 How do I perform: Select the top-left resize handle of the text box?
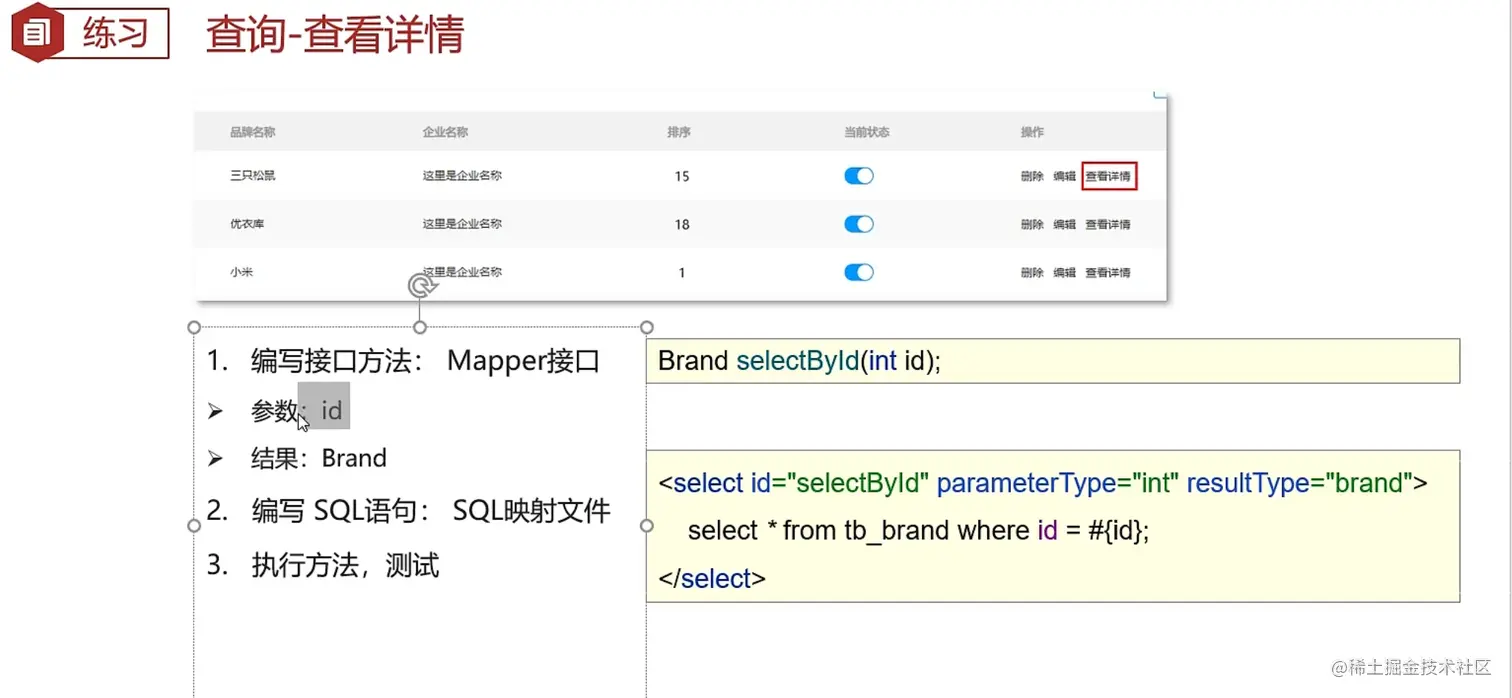tap(194, 327)
